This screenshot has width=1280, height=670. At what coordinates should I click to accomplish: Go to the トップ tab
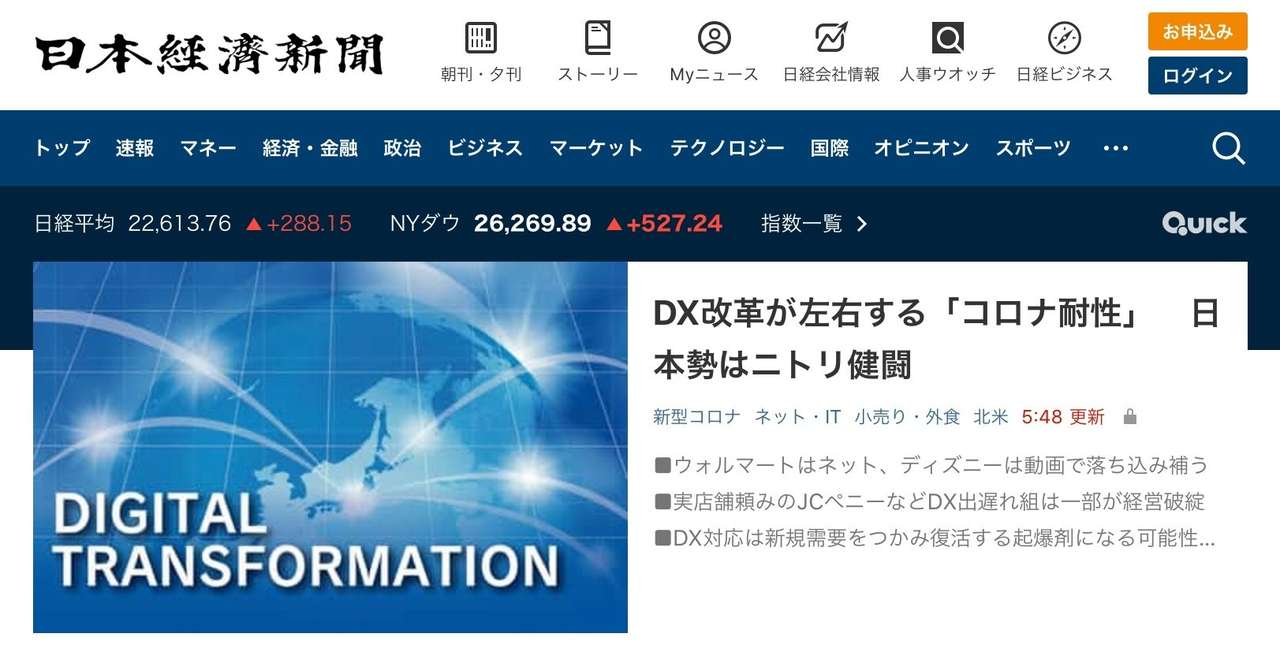click(62, 148)
